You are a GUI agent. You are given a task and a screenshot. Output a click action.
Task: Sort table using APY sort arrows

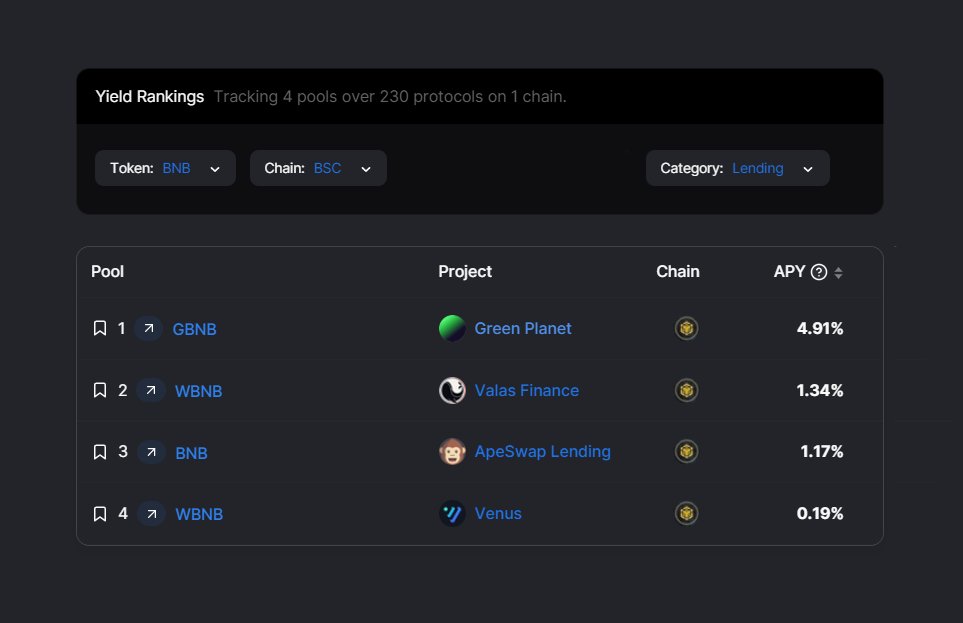coord(838,272)
